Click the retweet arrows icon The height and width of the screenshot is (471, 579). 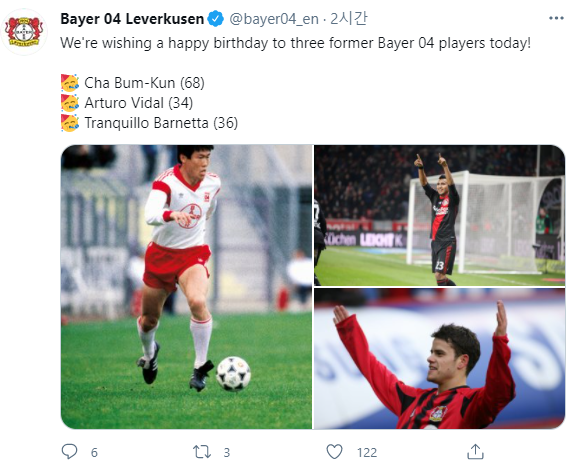coord(202,452)
